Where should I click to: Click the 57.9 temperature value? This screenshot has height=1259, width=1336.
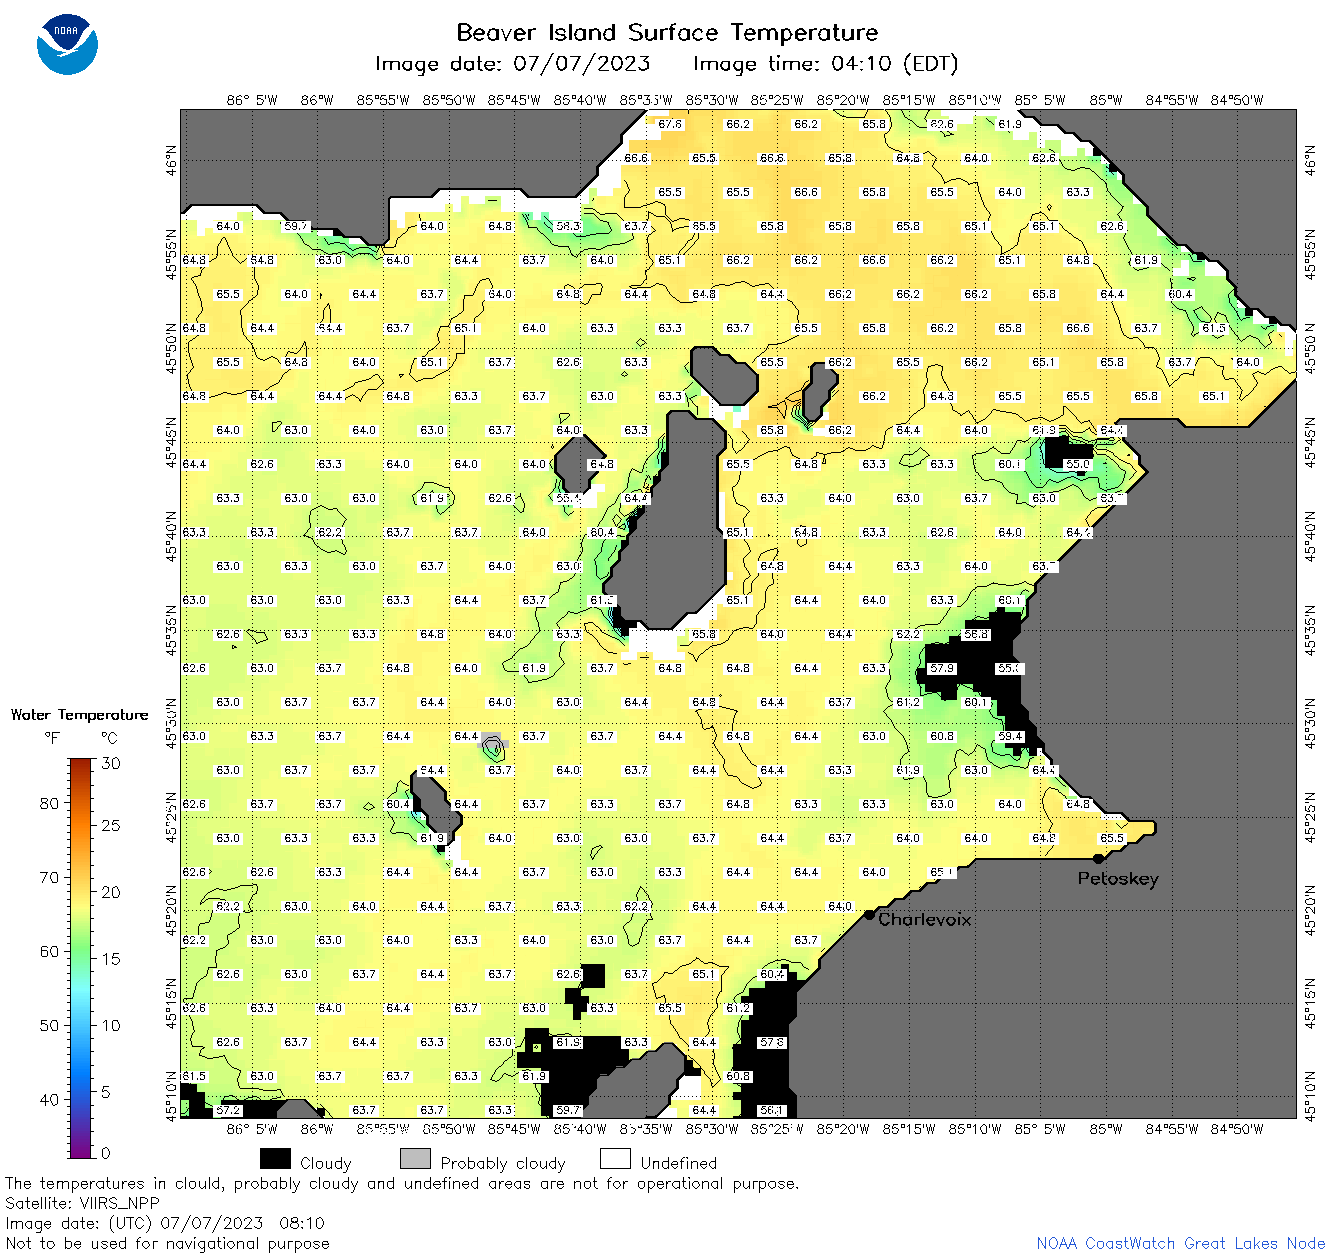pos(942,668)
